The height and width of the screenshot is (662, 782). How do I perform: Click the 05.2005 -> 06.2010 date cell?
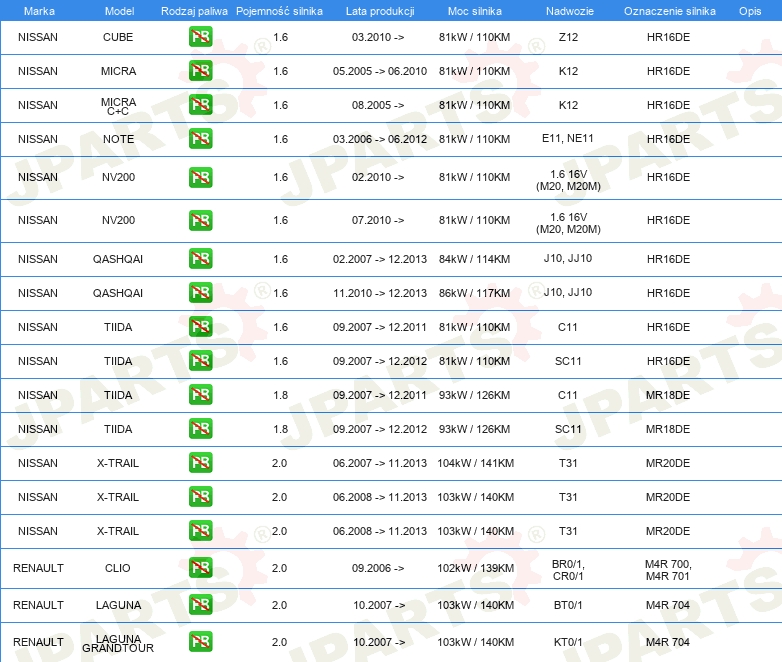click(x=380, y=71)
